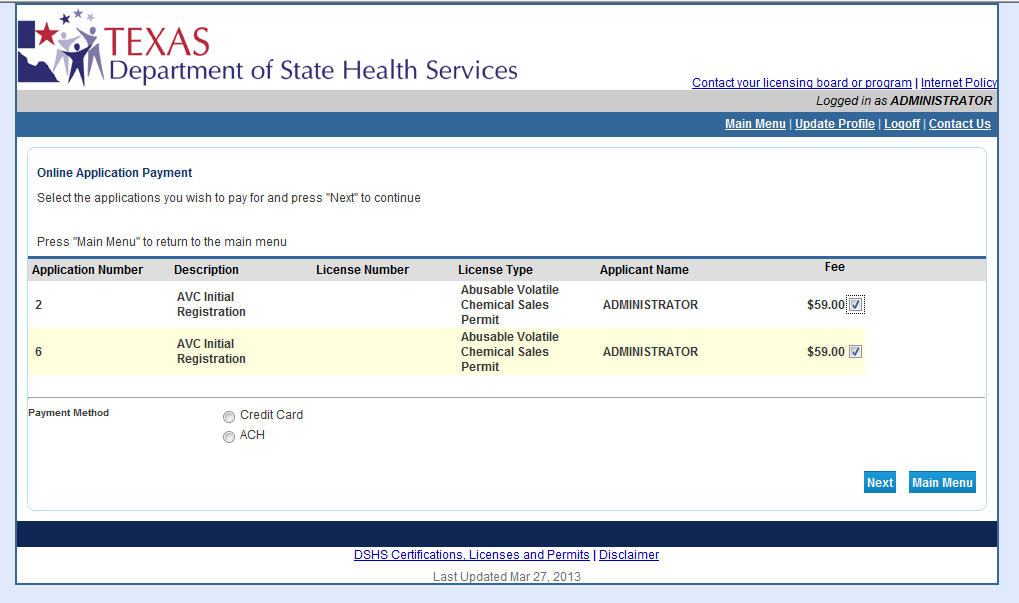Toggle the fee checkbox for application 6
This screenshot has width=1019, height=603.
point(855,352)
